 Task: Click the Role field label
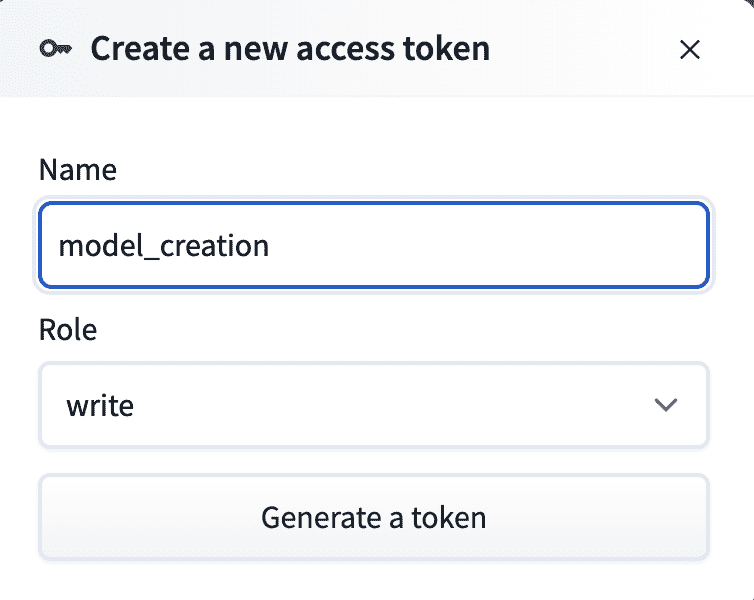pyautogui.click(x=68, y=330)
